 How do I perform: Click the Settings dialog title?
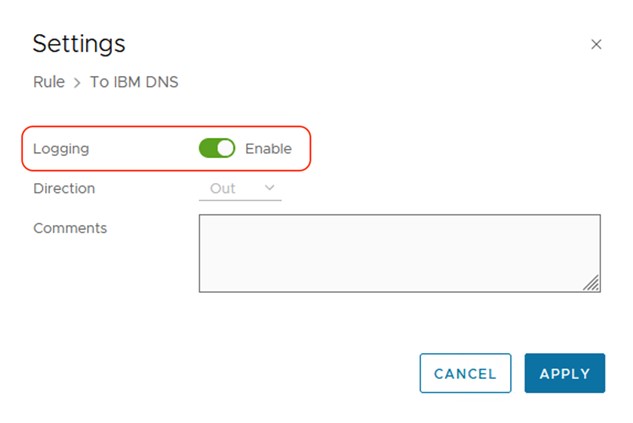(x=79, y=43)
